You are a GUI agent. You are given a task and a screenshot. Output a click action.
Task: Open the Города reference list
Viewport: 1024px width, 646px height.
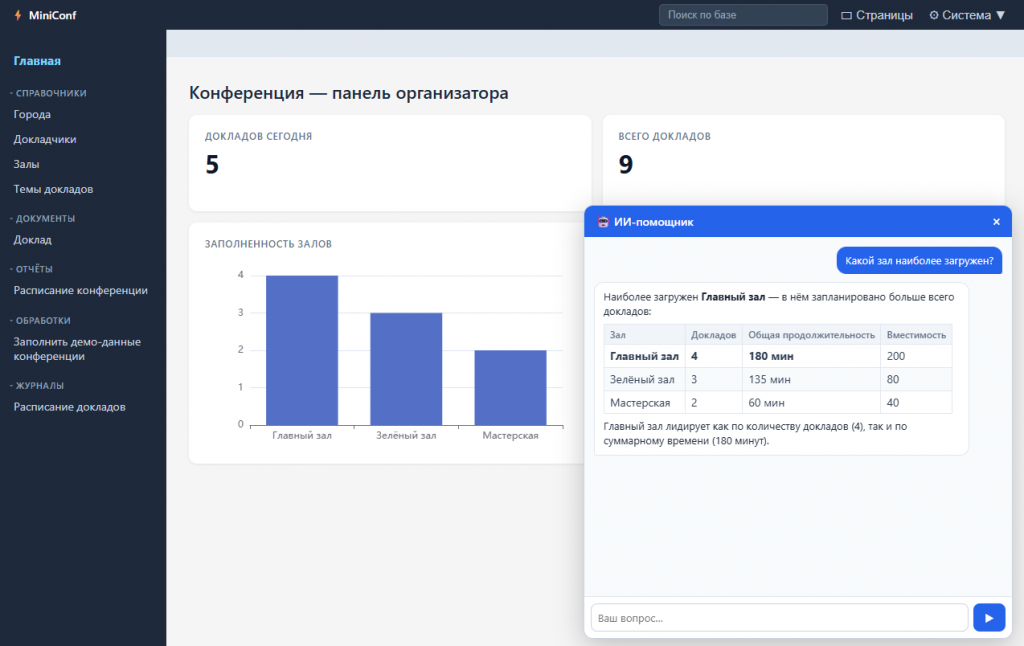pyautogui.click(x=32, y=114)
